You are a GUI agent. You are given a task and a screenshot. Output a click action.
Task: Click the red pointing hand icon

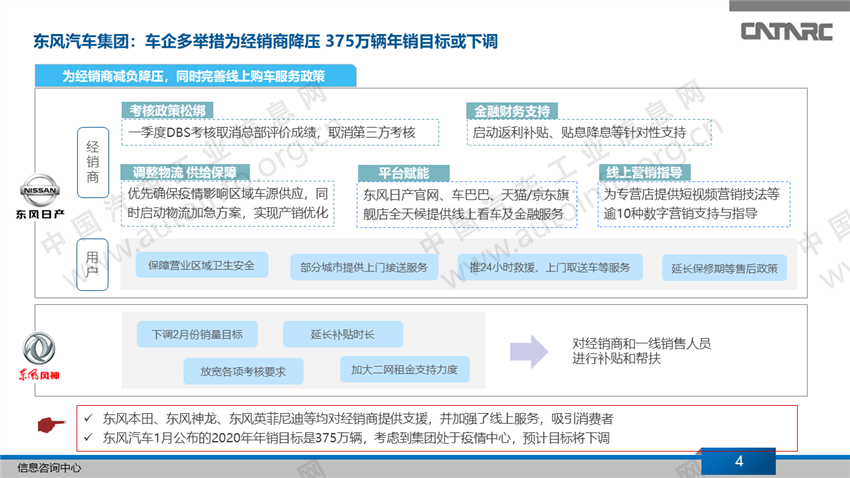51,424
